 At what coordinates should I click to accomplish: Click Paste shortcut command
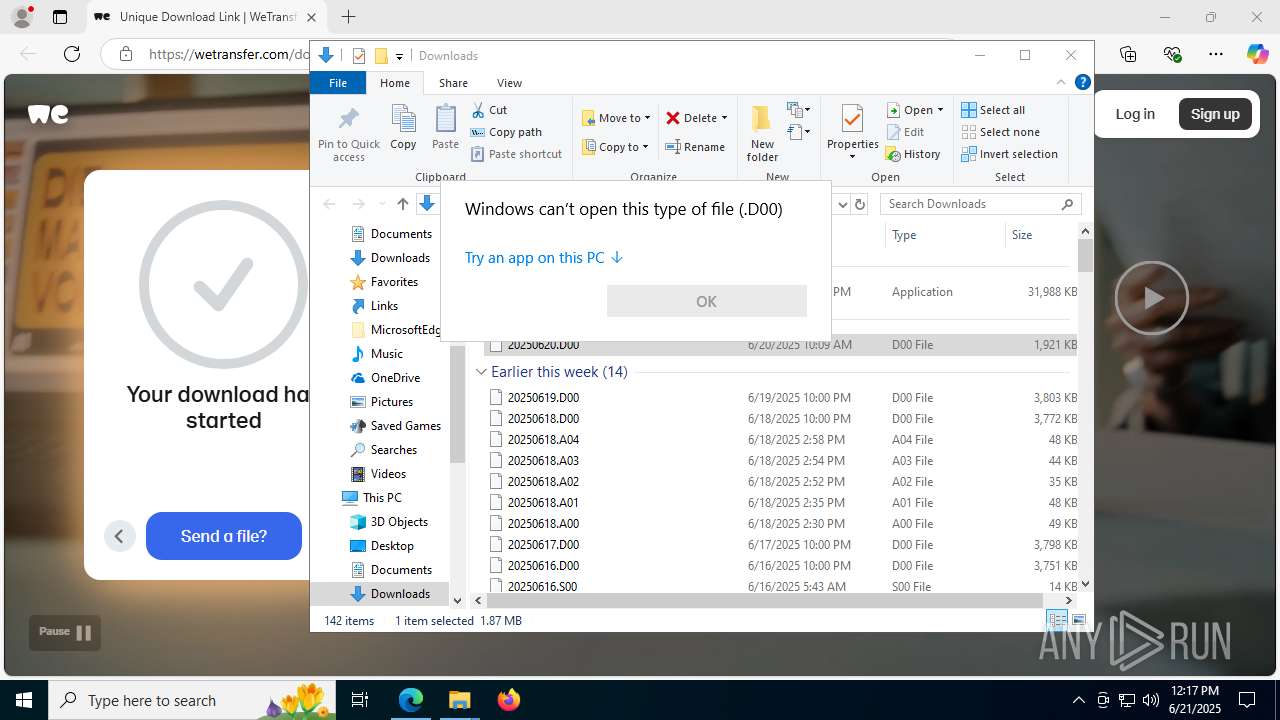pos(516,154)
